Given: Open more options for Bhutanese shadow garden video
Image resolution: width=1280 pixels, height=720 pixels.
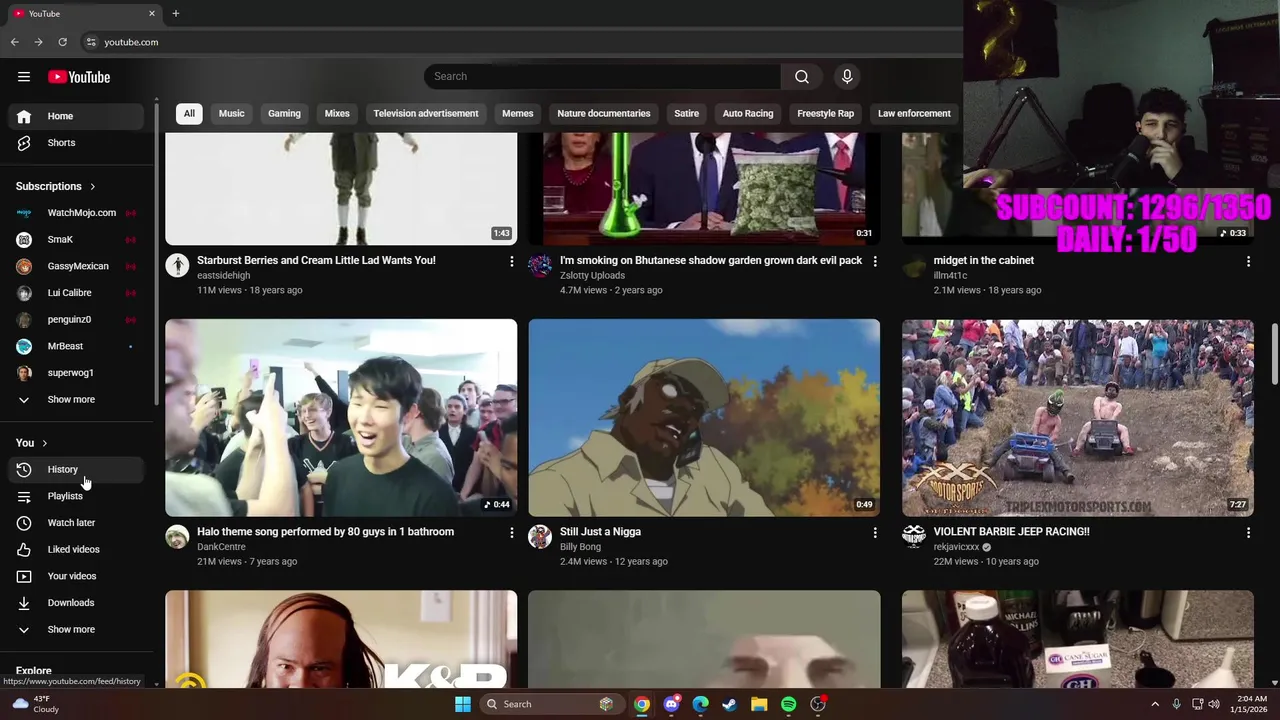Looking at the screenshot, I should [875, 261].
